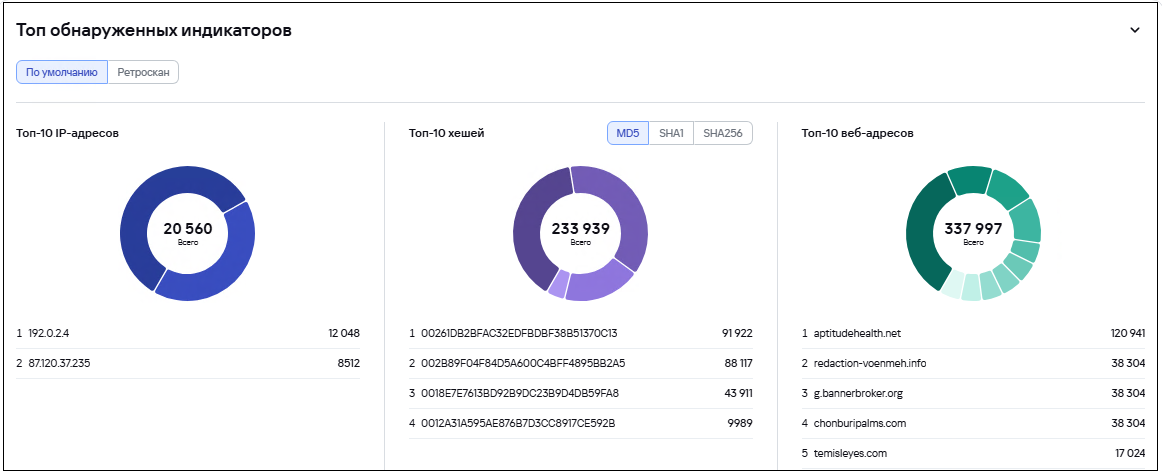Click hash count 9989

[740, 424]
